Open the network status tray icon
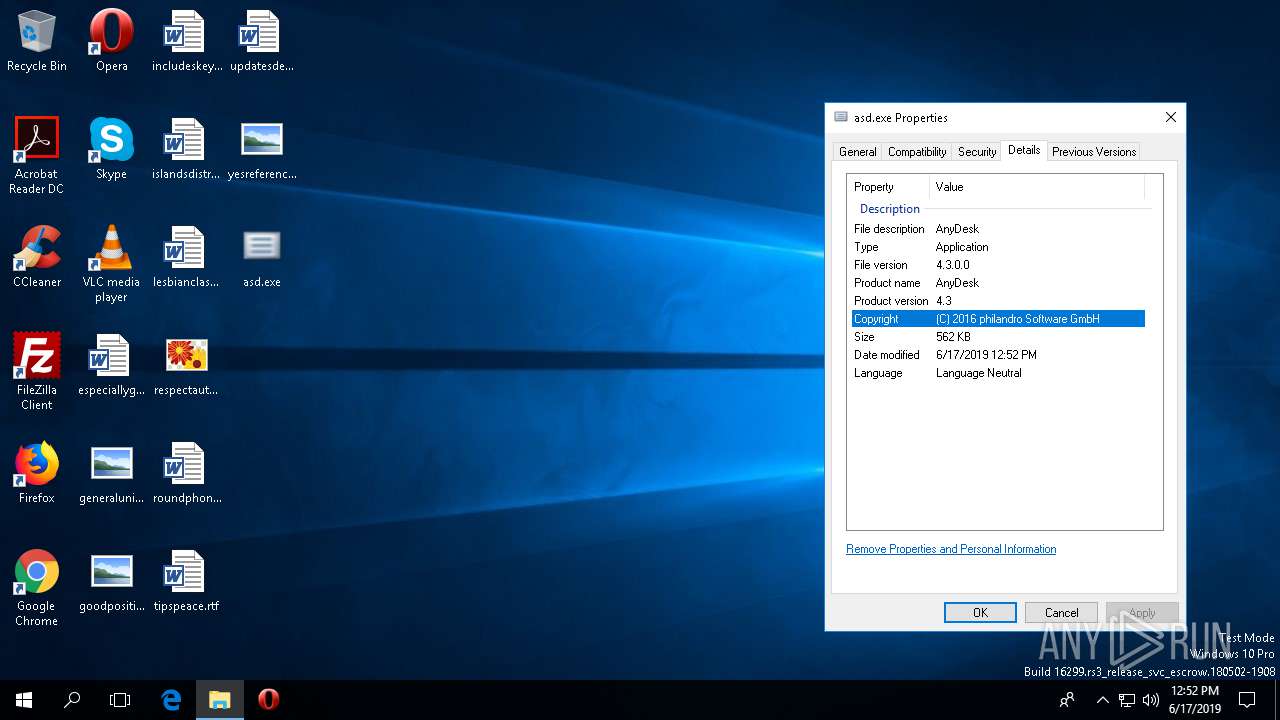This screenshot has width=1280, height=720. pyautogui.click(x=1127, y=700)
